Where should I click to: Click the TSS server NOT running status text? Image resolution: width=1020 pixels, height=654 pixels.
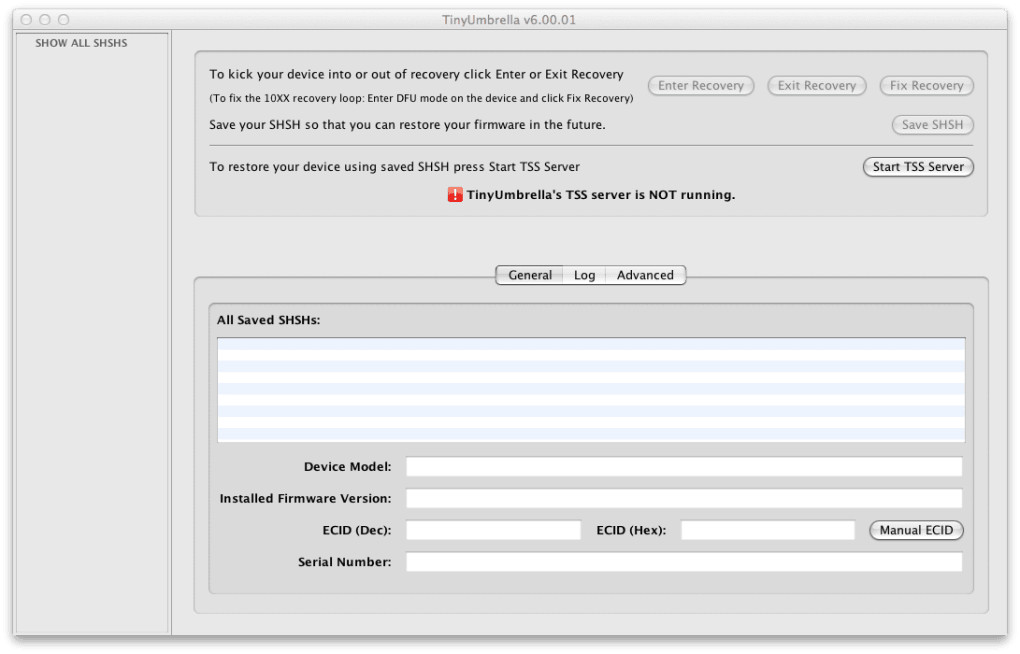pyautogui.click(x=600, y=195)
